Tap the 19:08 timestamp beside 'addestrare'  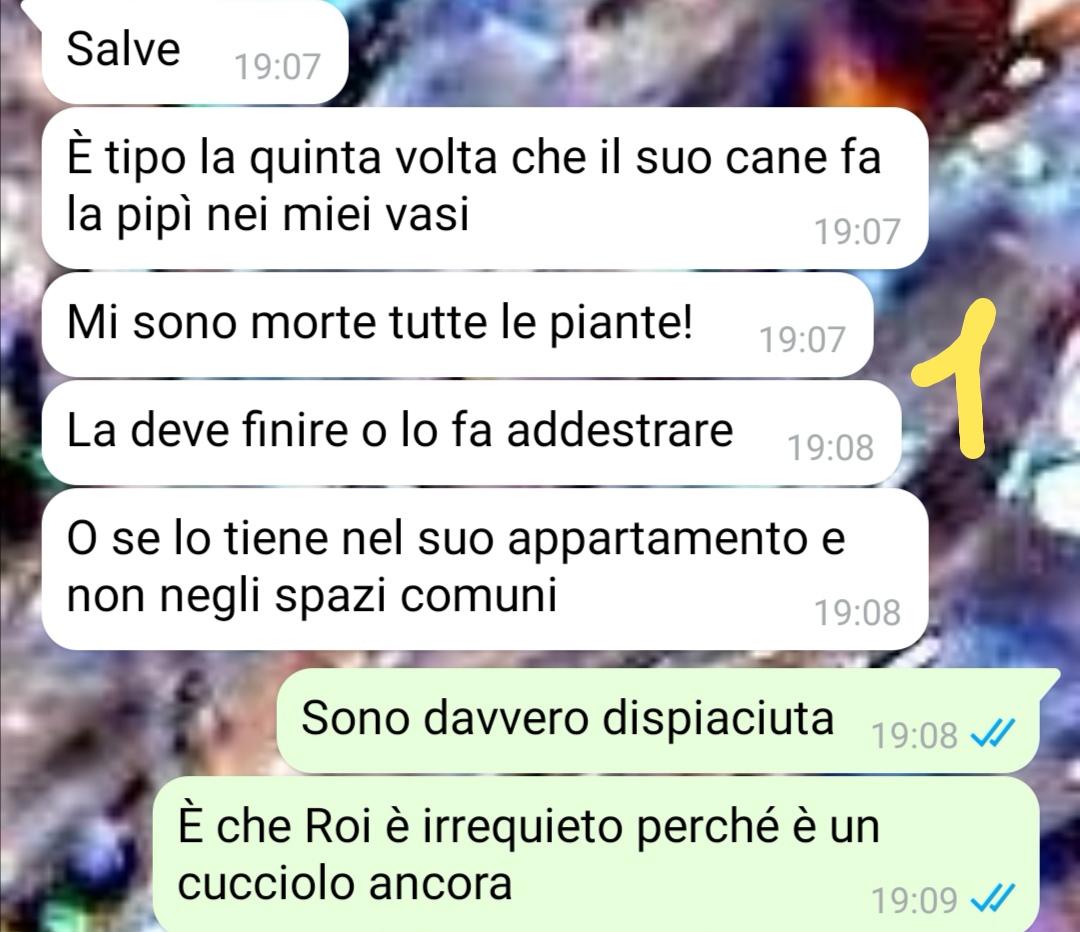click(x=831, y=448)
